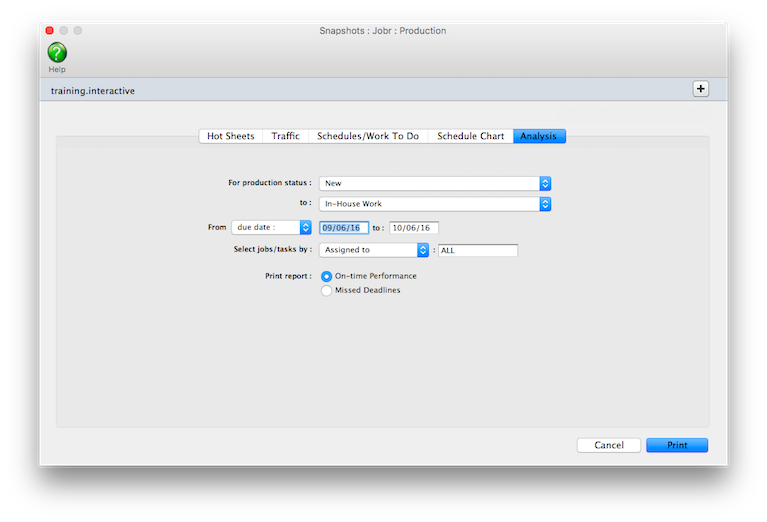Click the ALL text field
Image resolution: width=767 pixels, height=522 pixels.
(477, 250)
